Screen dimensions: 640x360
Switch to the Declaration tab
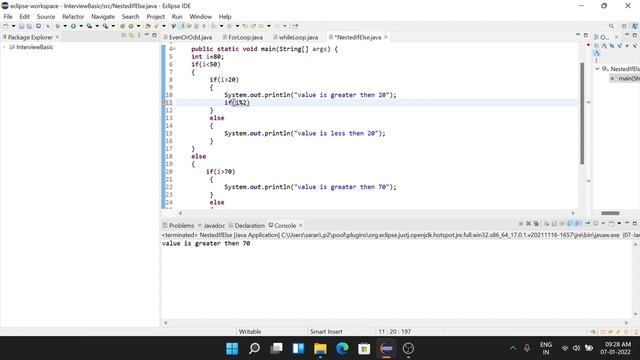[x=247, y=225]
